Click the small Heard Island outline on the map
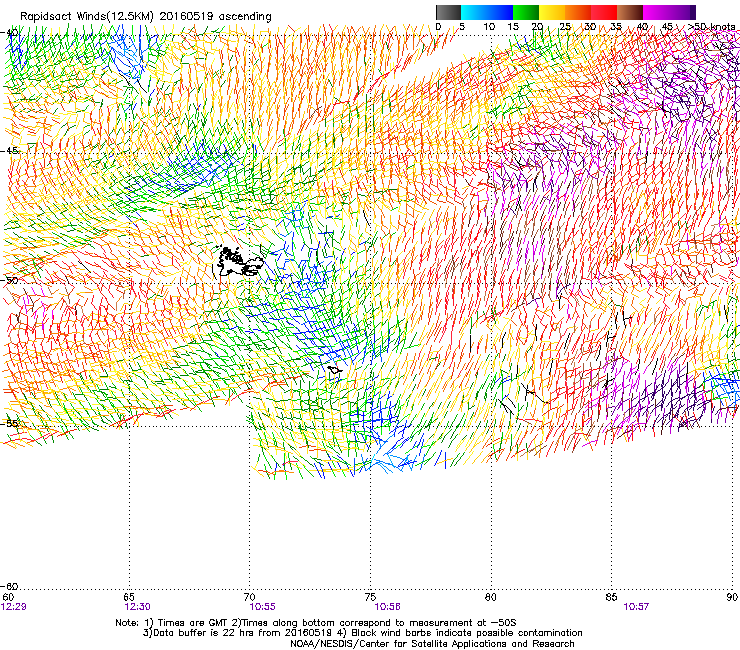This screenshot has height=650, width=740. coord(335,370)
